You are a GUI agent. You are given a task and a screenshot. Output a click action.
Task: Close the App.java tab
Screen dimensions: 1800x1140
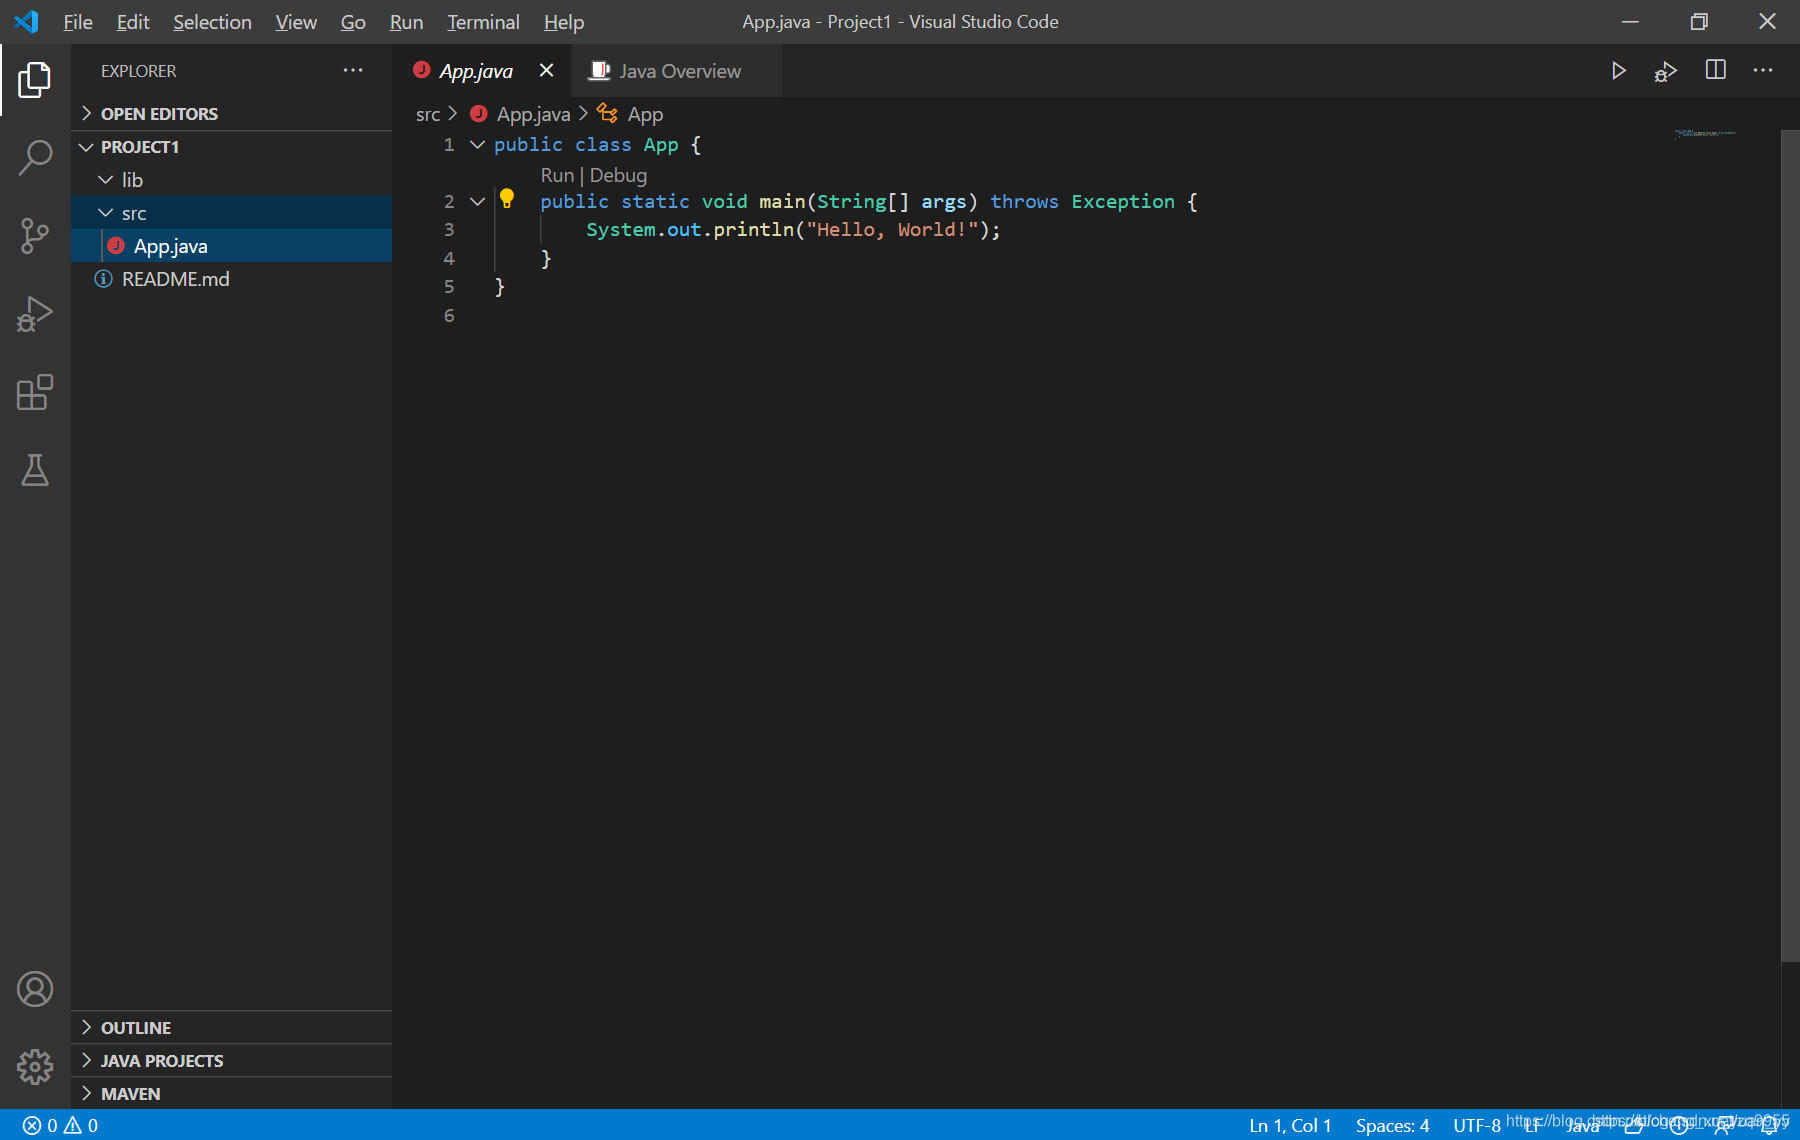pyautogui.click(x=546, y=70)
